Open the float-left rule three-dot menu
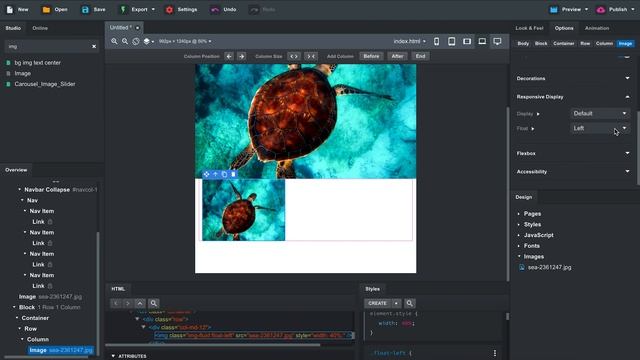 tap(495, 353)
